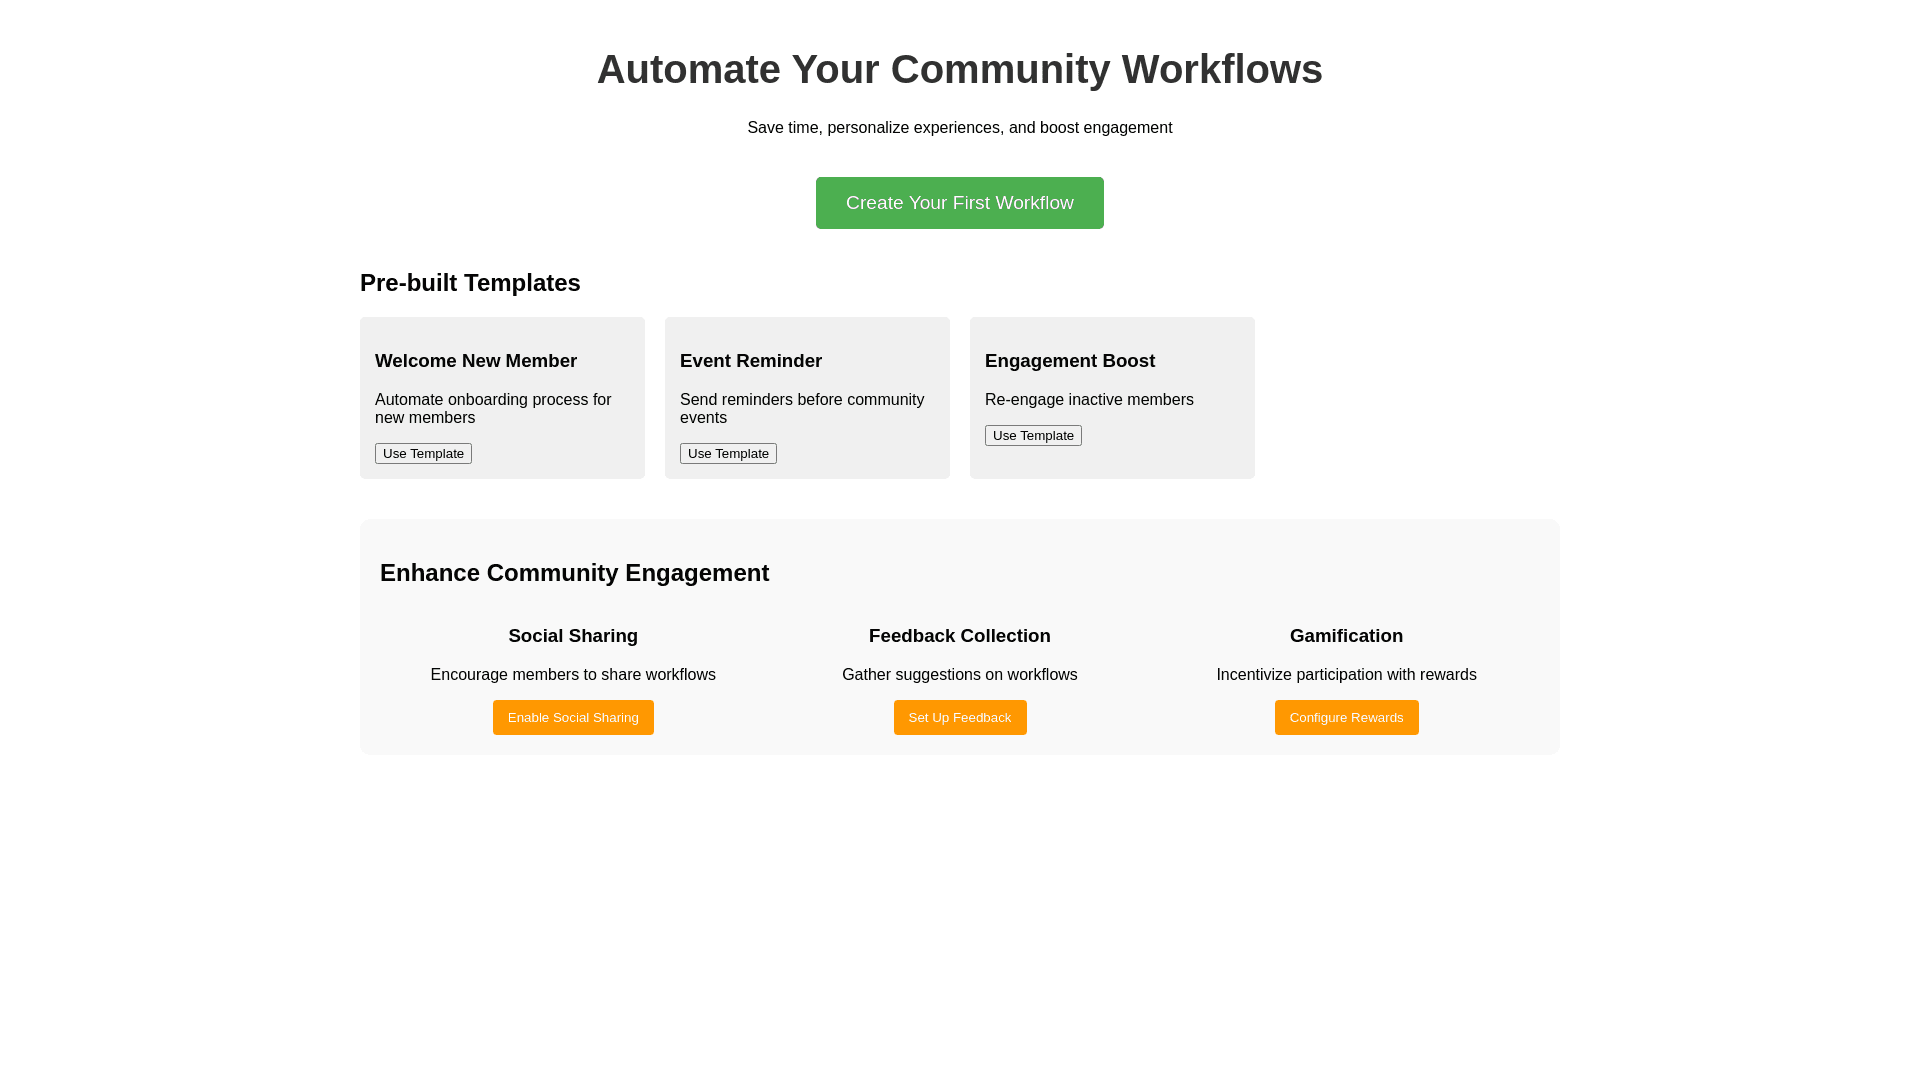The width and height of the screenshot is (1920, 1080).
Task: Select the Welcome New Member card title
Action: pos(476,361)
